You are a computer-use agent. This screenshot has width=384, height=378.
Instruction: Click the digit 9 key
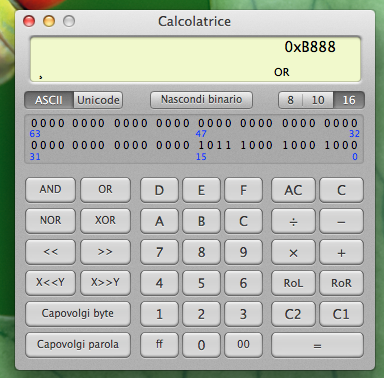pyautogui.click(x=243, y=252)
